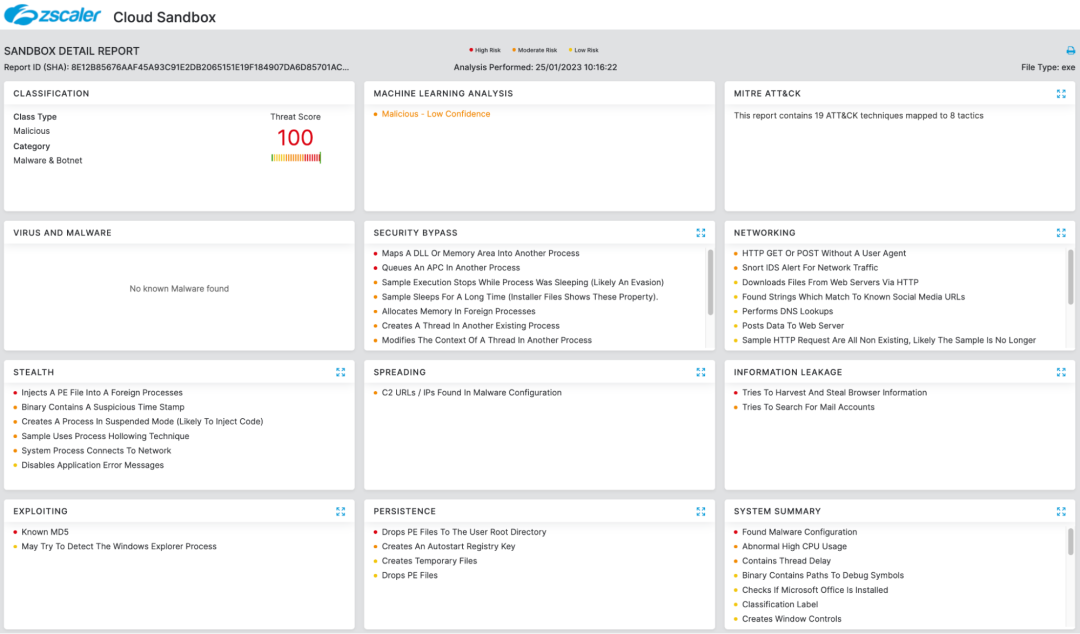
Task: Expand the System Summary panel
Action: pyautogui.click(x=1061, y=511)
